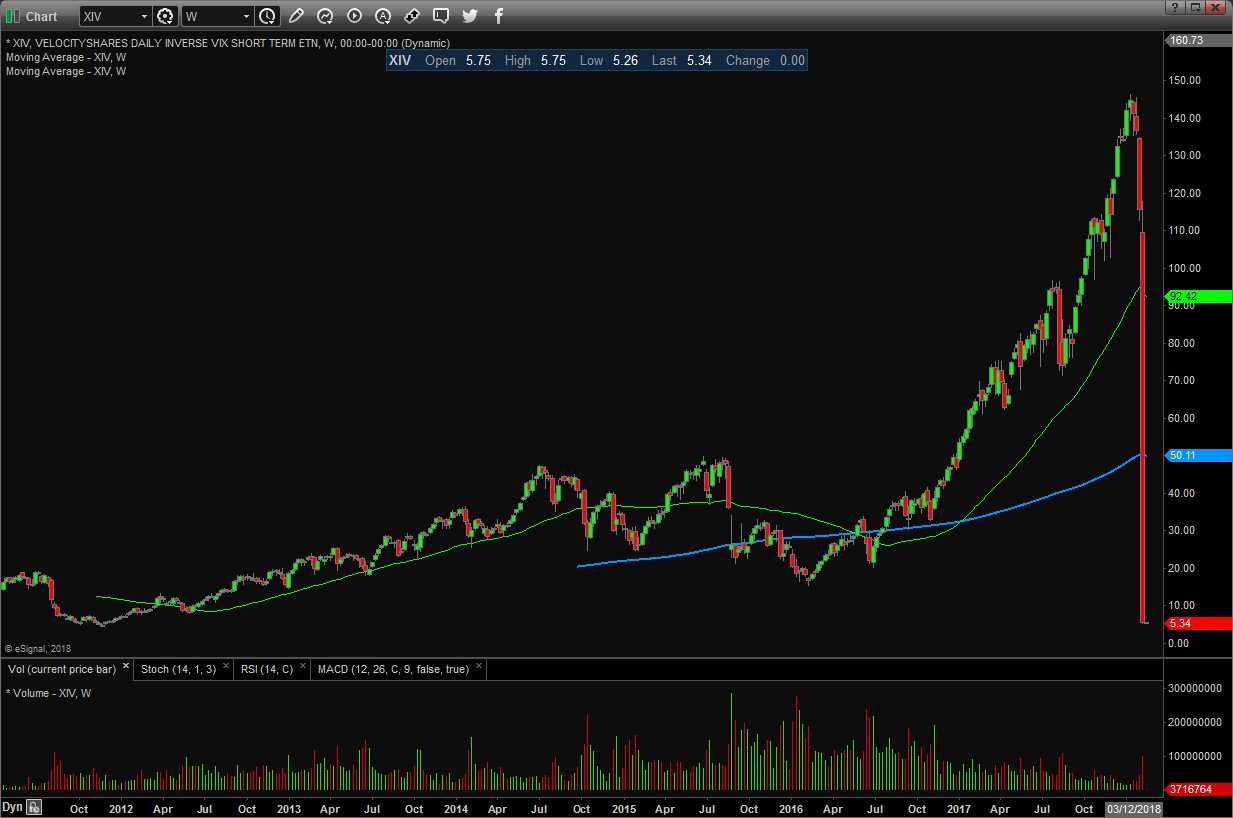The width and height of the screenshot is (1233, 818).
Task: Click the circular play replay icon
Action: (354, 16)
